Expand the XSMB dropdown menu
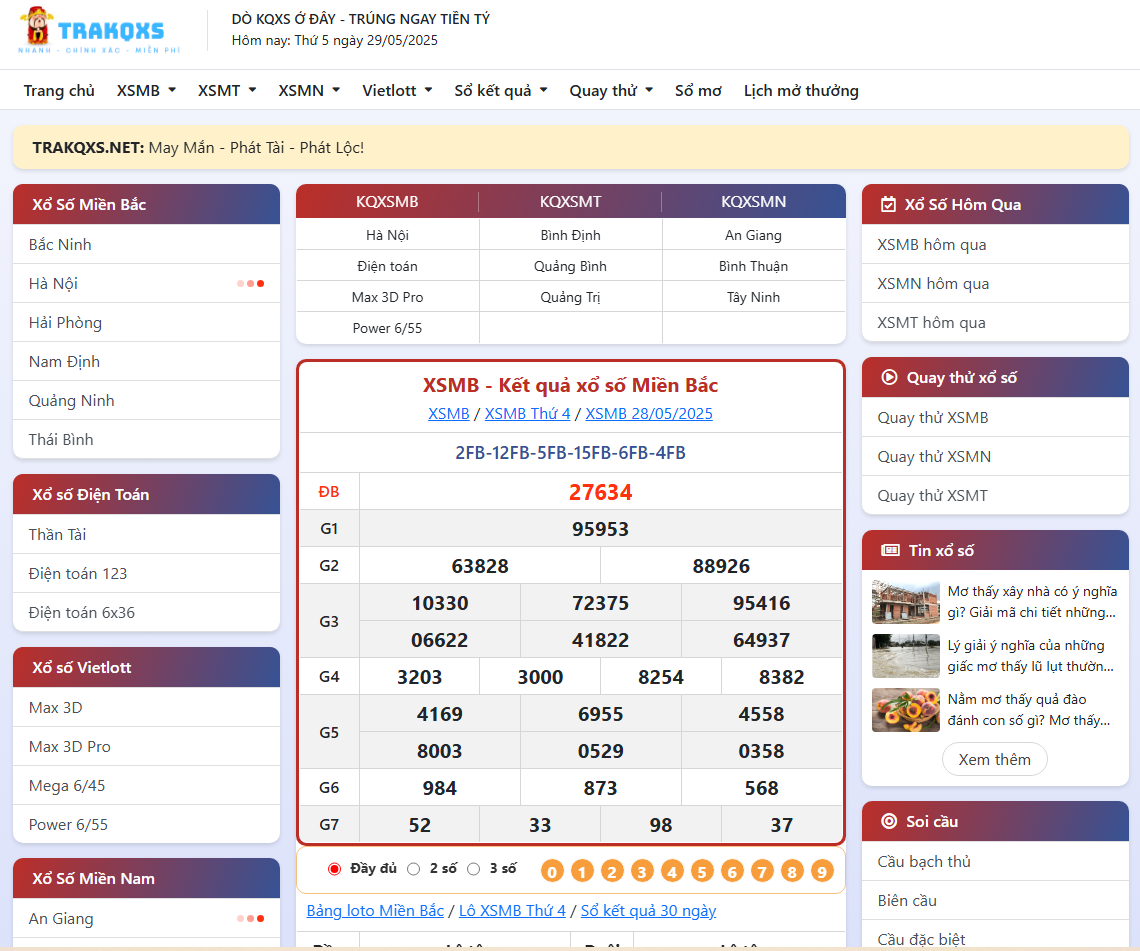 [146, 91]
